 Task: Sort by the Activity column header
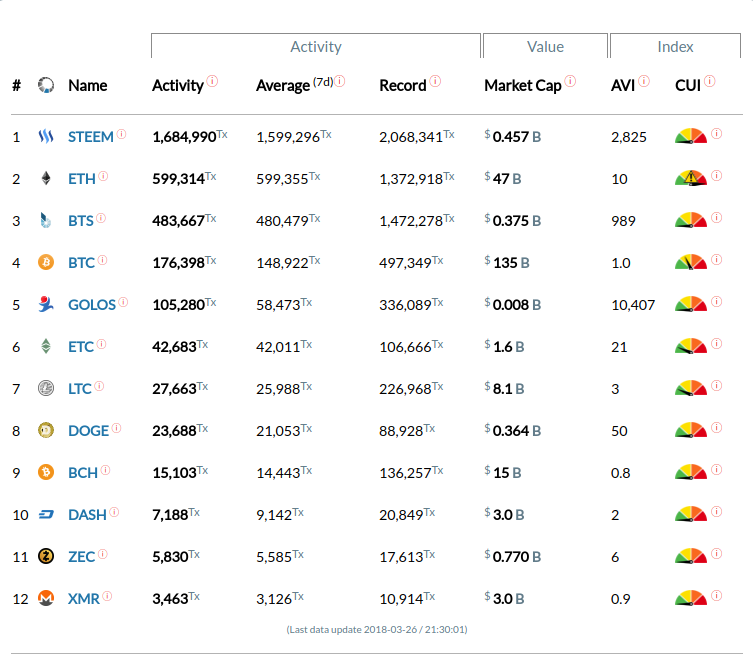click(x=178, y=86)
